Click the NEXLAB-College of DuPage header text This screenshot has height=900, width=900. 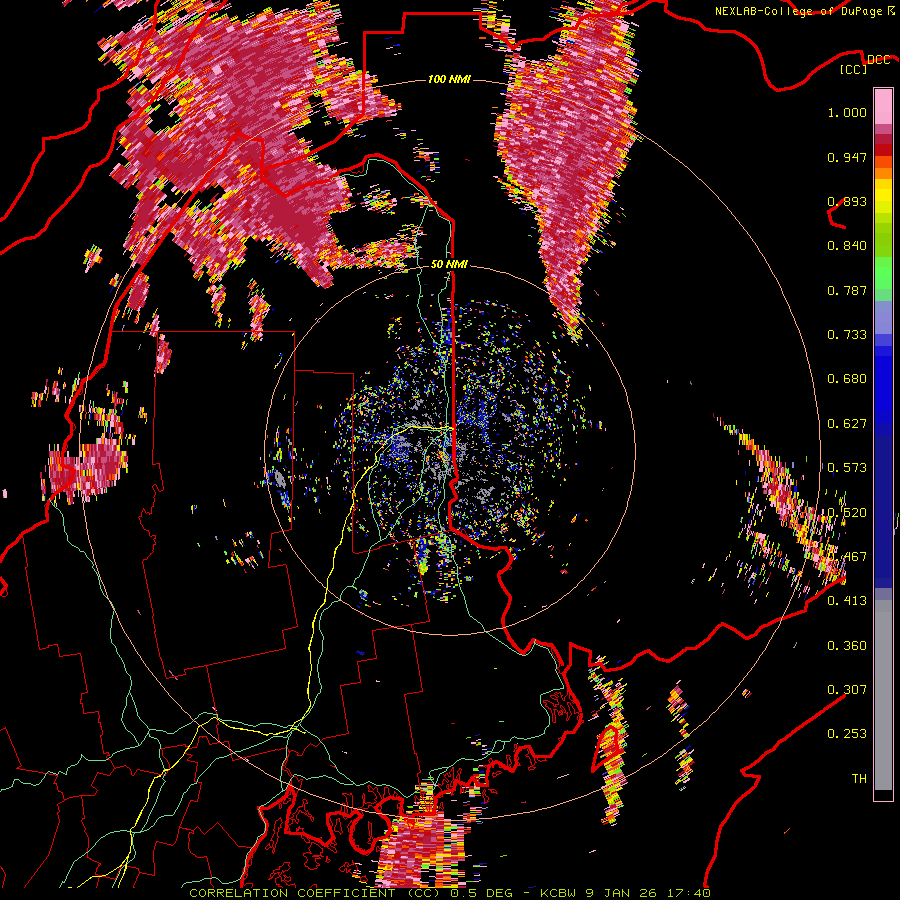[798, 11]
